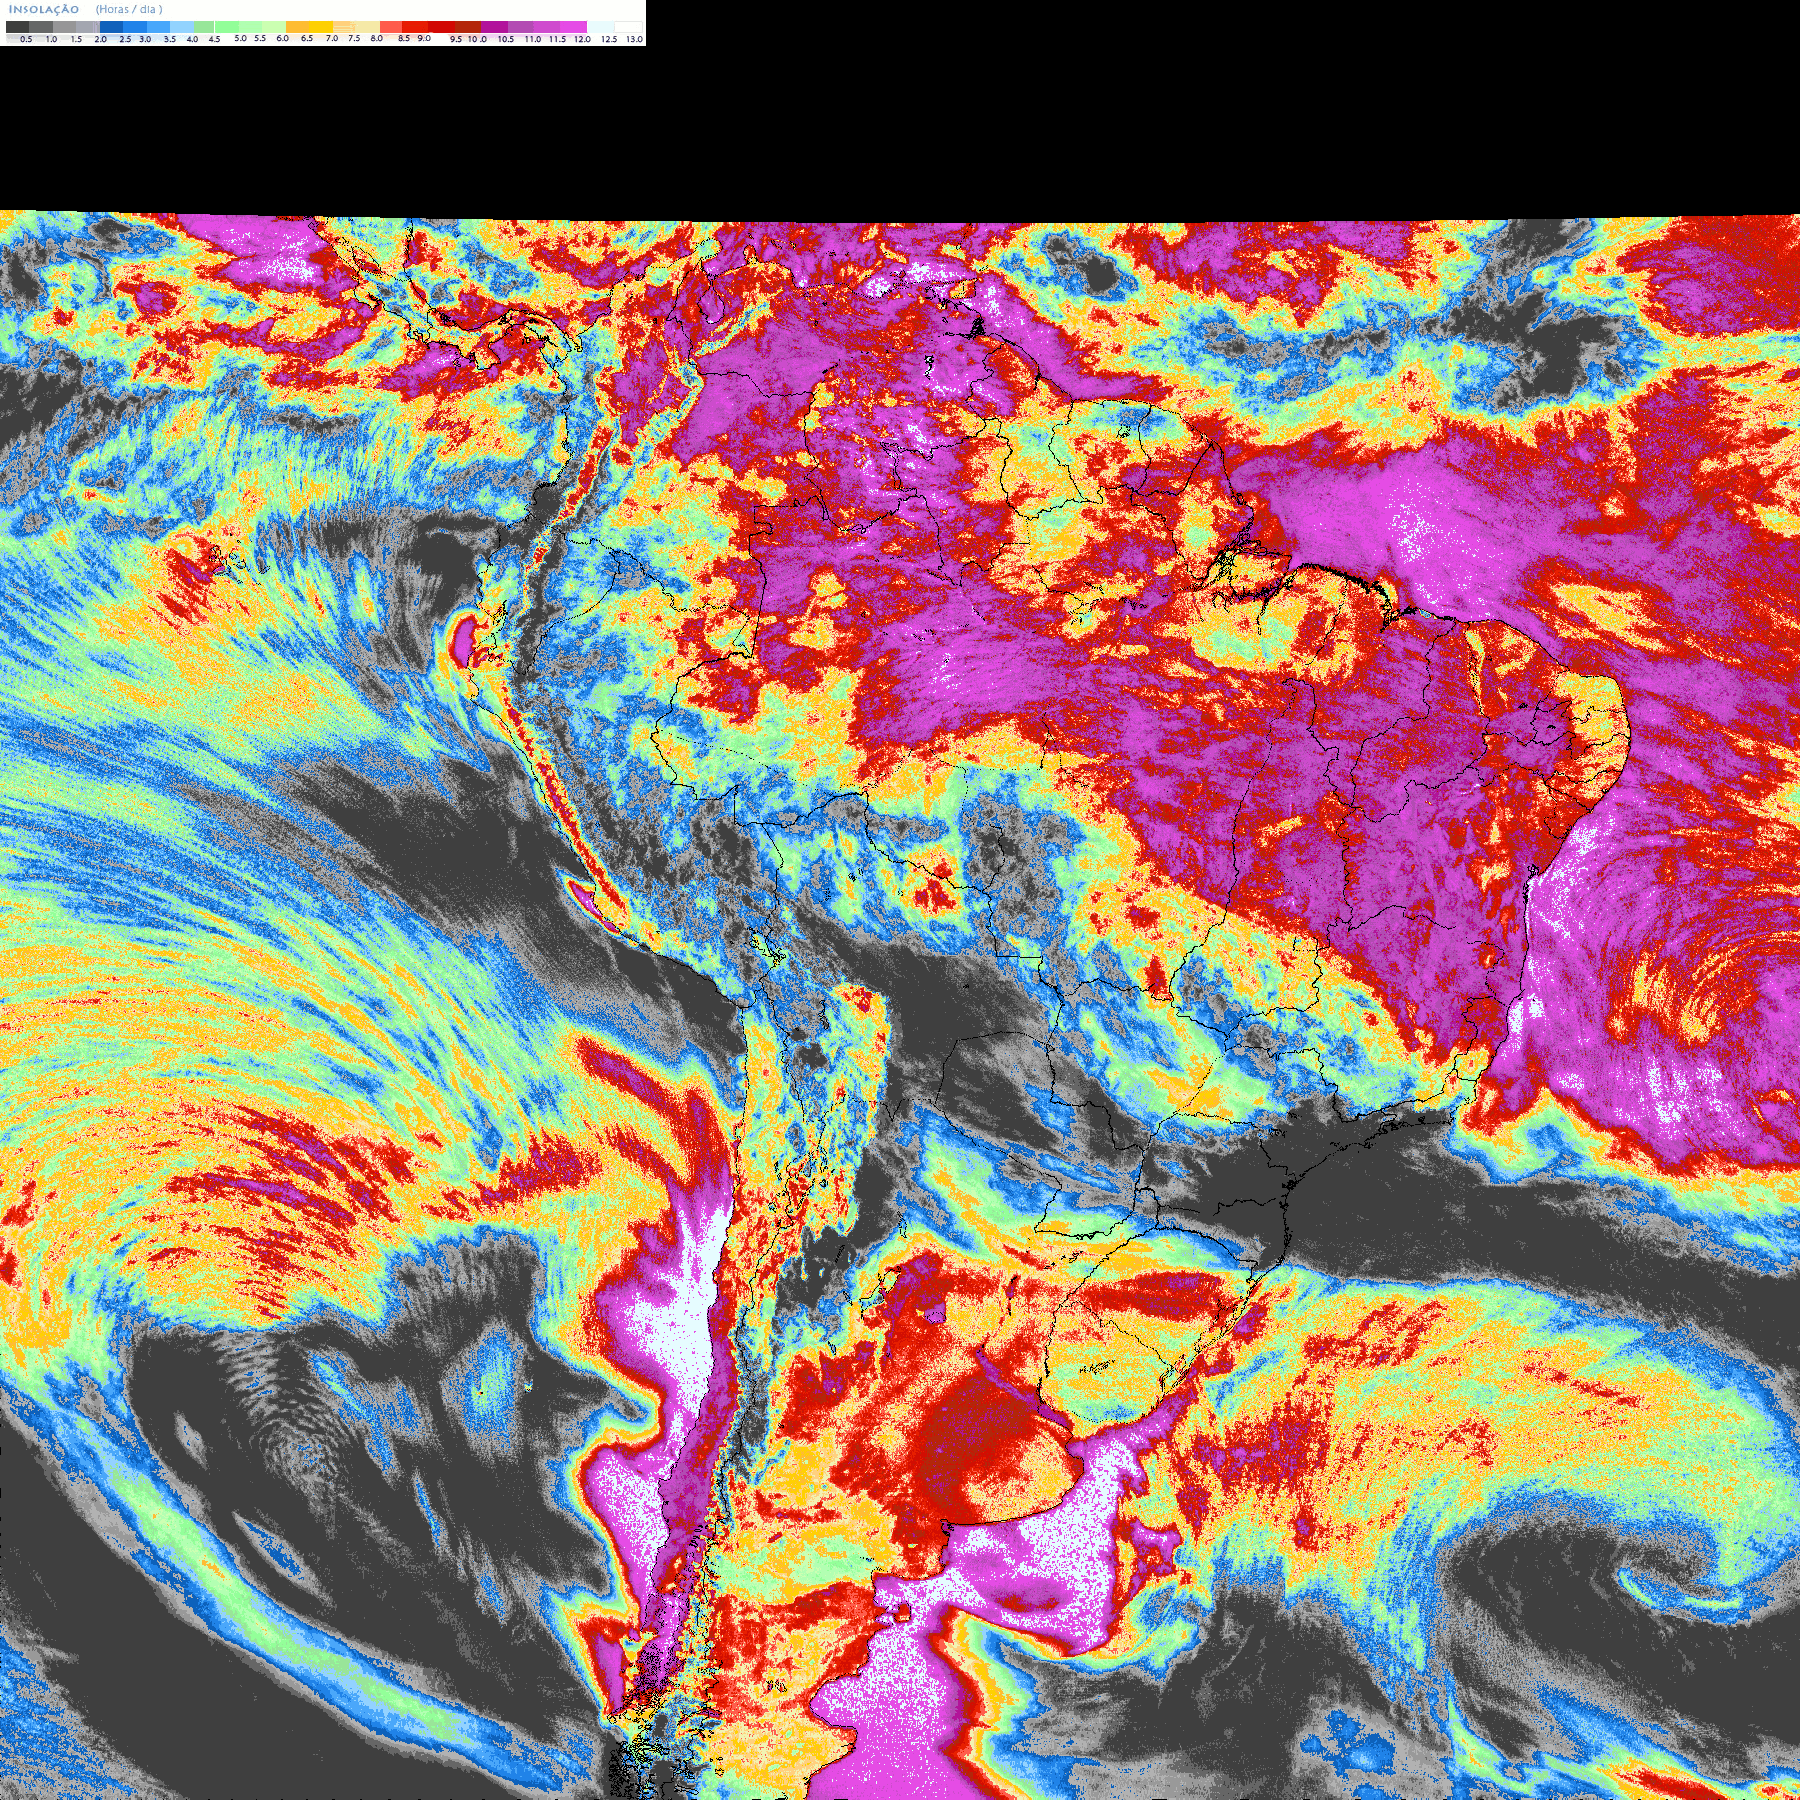
Task: Click the "(Horas / dia)" units label
Action: coord(129,10)
